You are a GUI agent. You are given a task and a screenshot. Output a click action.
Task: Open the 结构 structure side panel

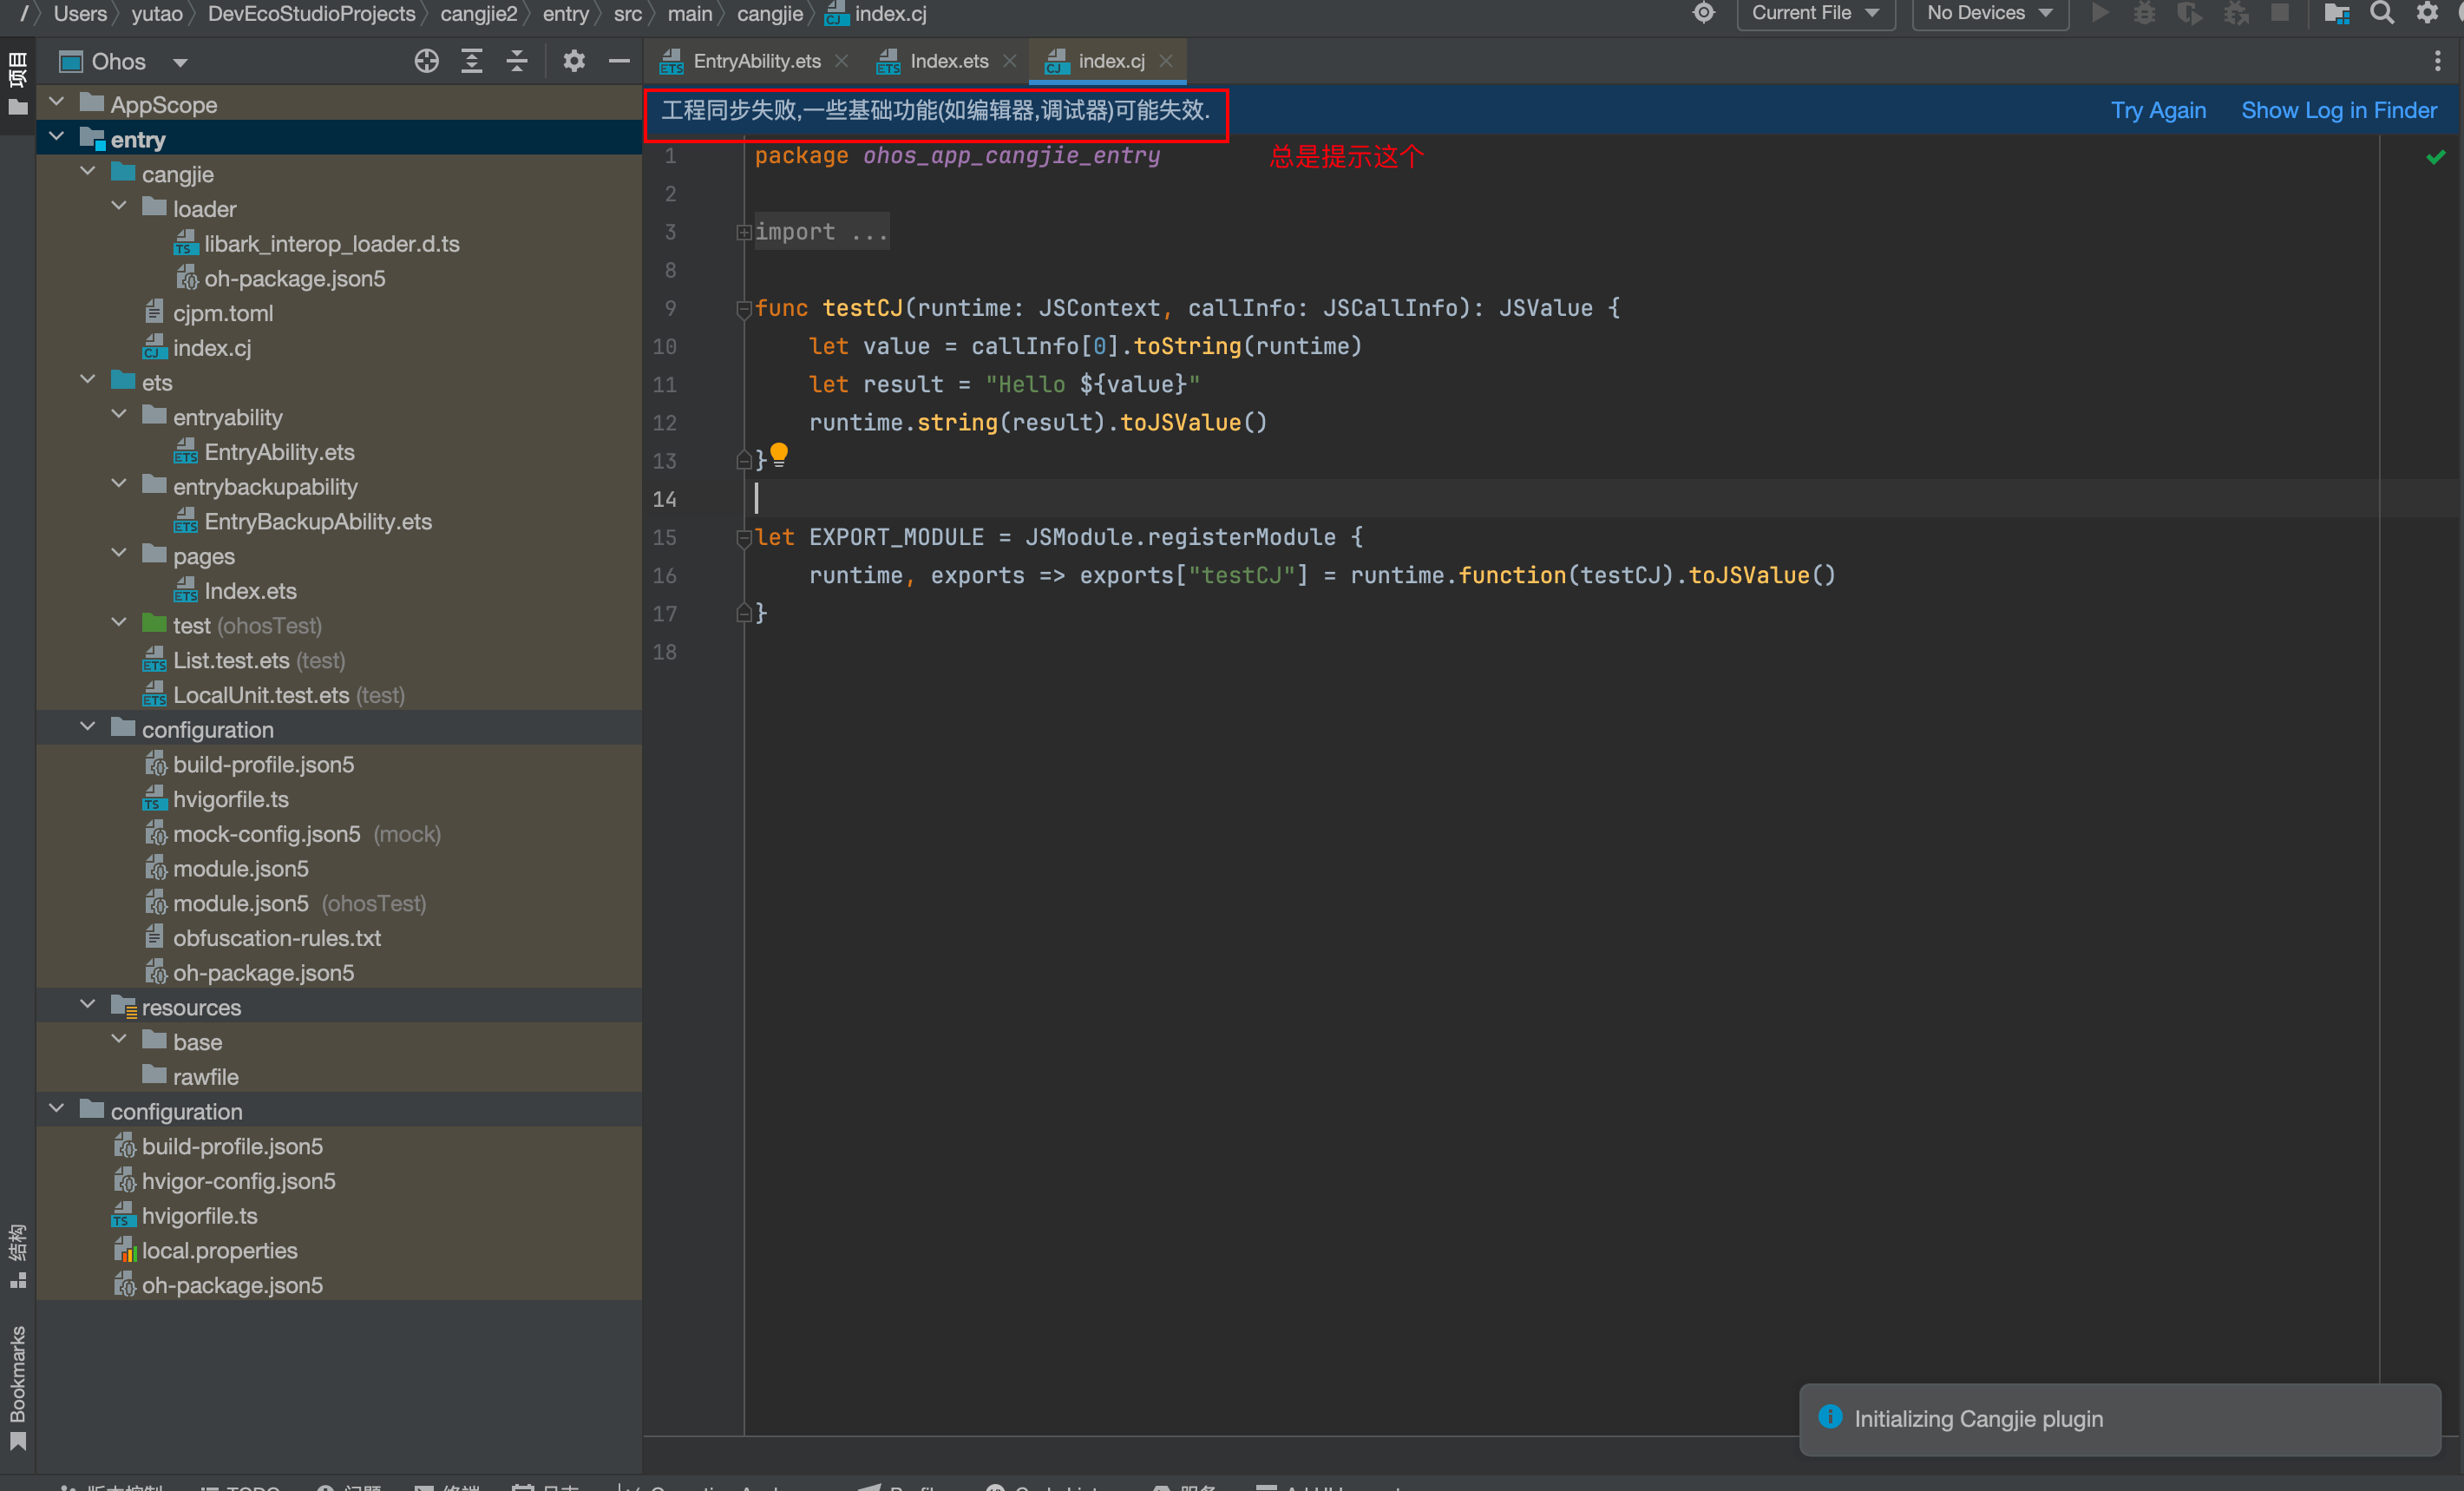17,1255
